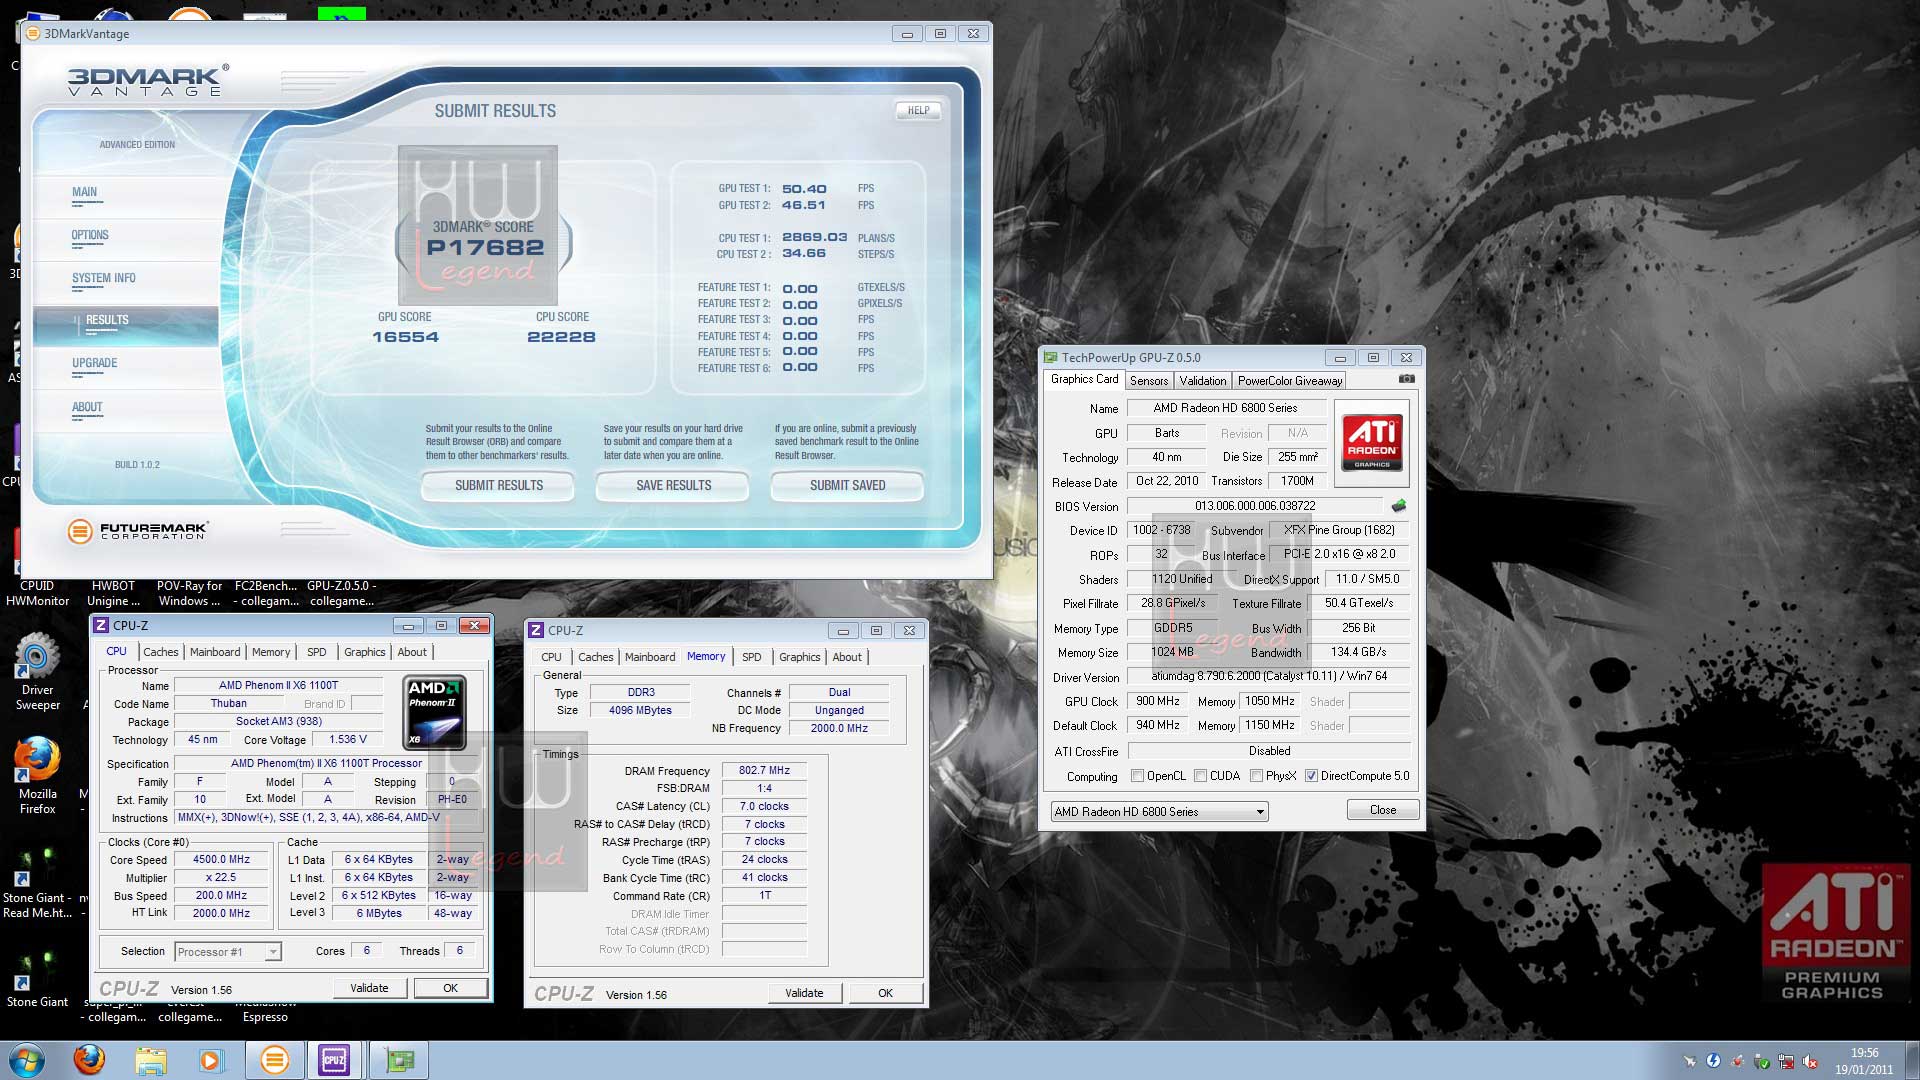1920x1080 pixels.
Task: Switch to GPU-Z taskbar button
Action: (400, 1060)
